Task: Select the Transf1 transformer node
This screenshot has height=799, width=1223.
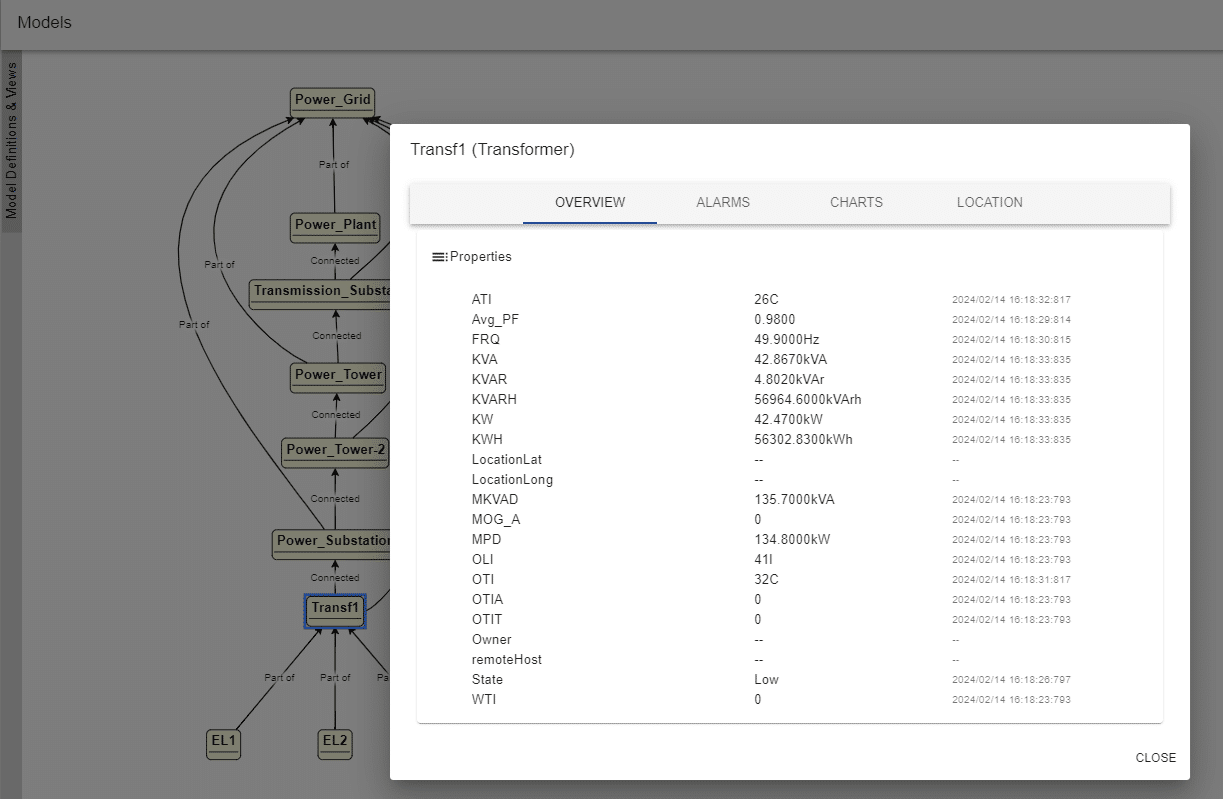Action: (334, 610)
